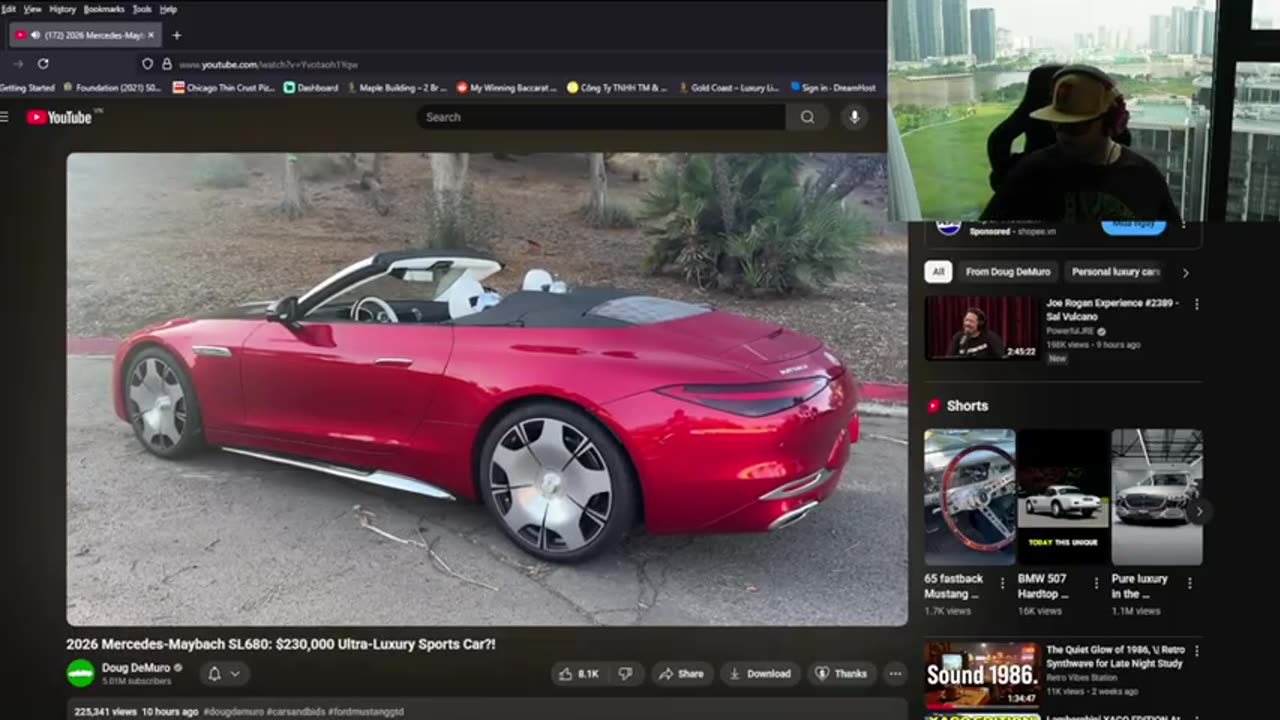This screenshot has height=720, width=1280.
Task: Reload the page with refresh icon
Action: coord(43,64)
